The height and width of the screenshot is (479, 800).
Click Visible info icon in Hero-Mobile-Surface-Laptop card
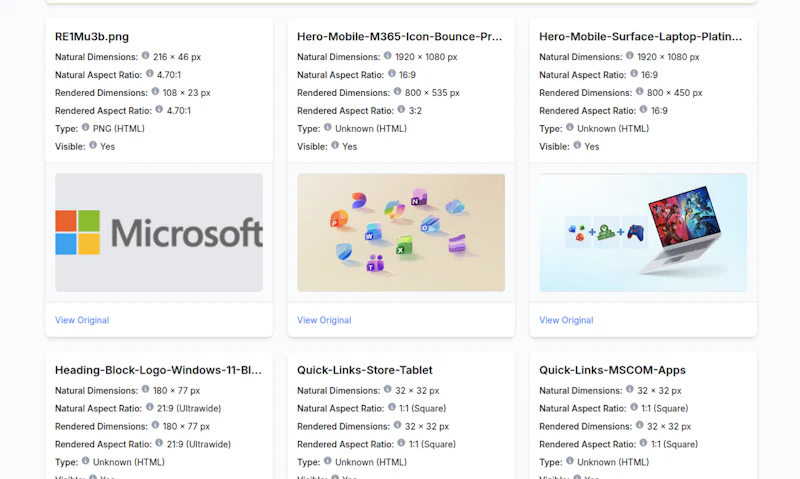pyautogui.click(x=577, y=145)
